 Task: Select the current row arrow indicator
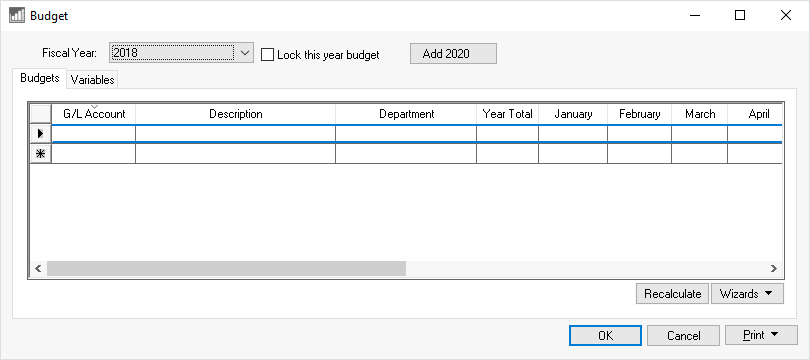click(41, 134)
